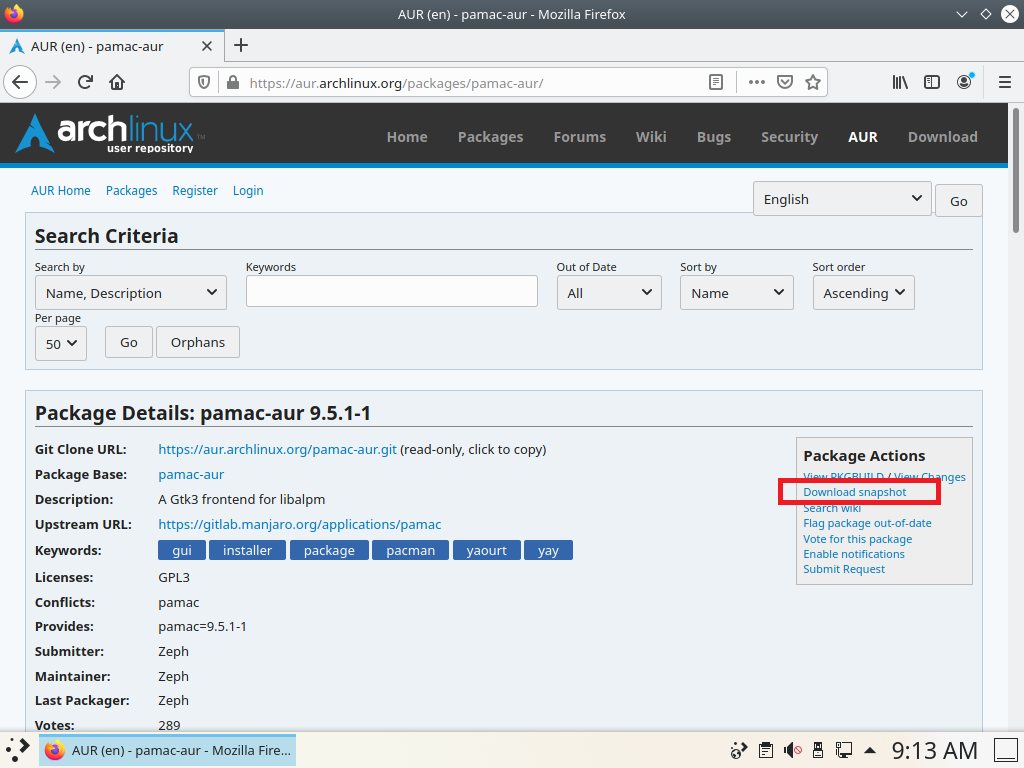Click the Arch Linux logo
The width and height of the screenshot is (1024, 768).
click(x=110, y=134)
